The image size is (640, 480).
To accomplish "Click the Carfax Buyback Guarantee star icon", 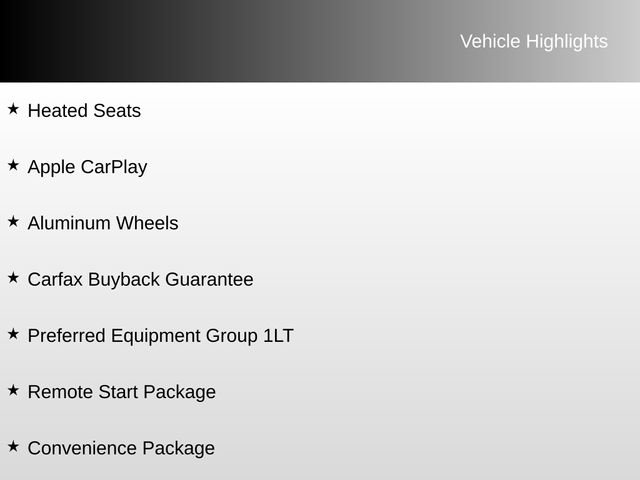I will point(13,277).
